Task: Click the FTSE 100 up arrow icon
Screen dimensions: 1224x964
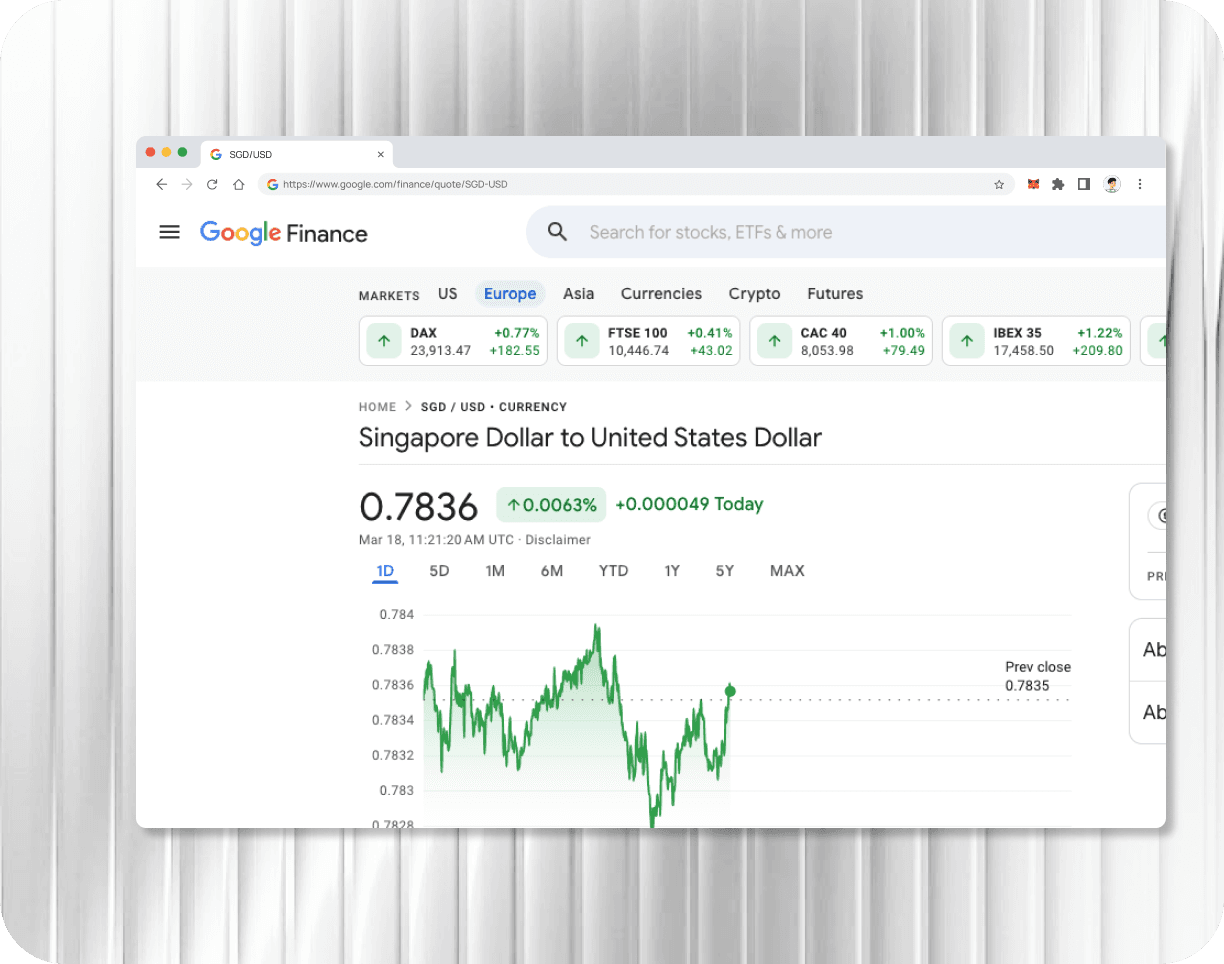Action: point(581,341)
